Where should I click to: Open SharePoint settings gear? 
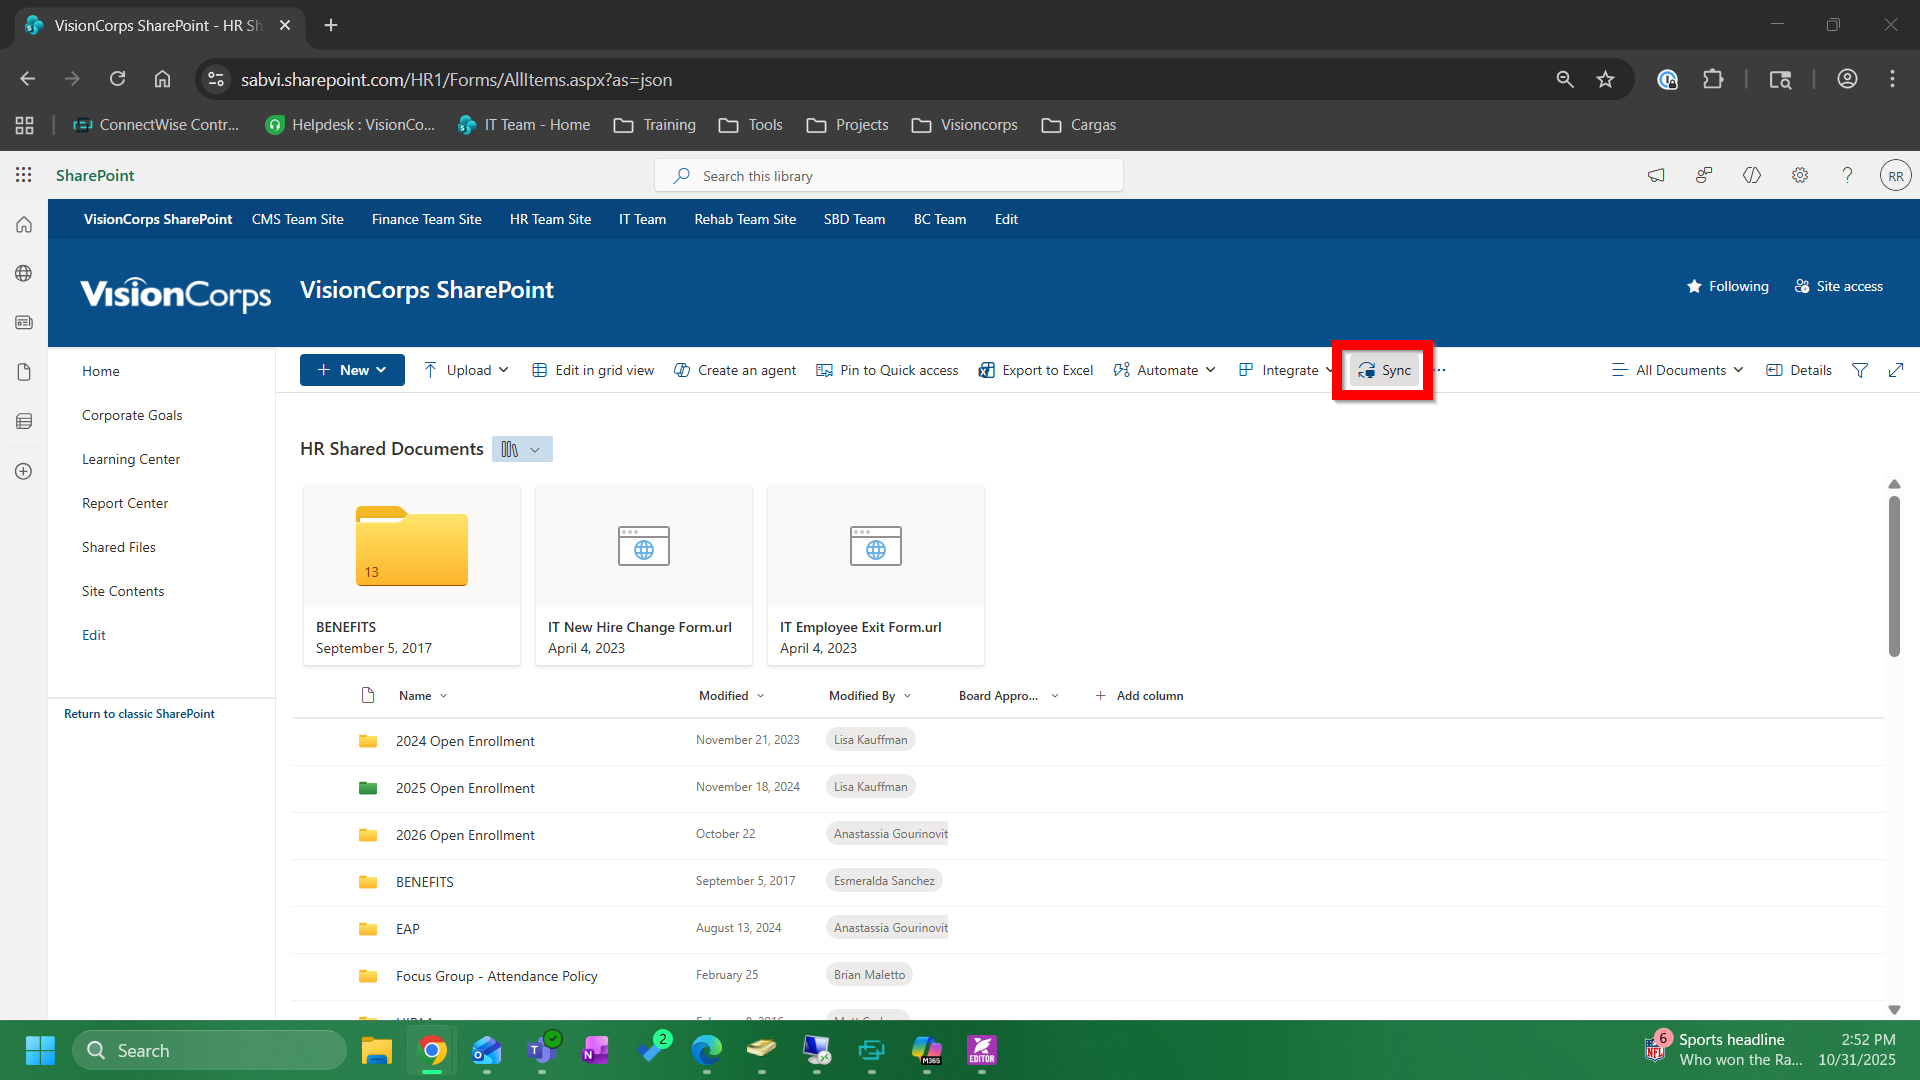pos(1800,175)
